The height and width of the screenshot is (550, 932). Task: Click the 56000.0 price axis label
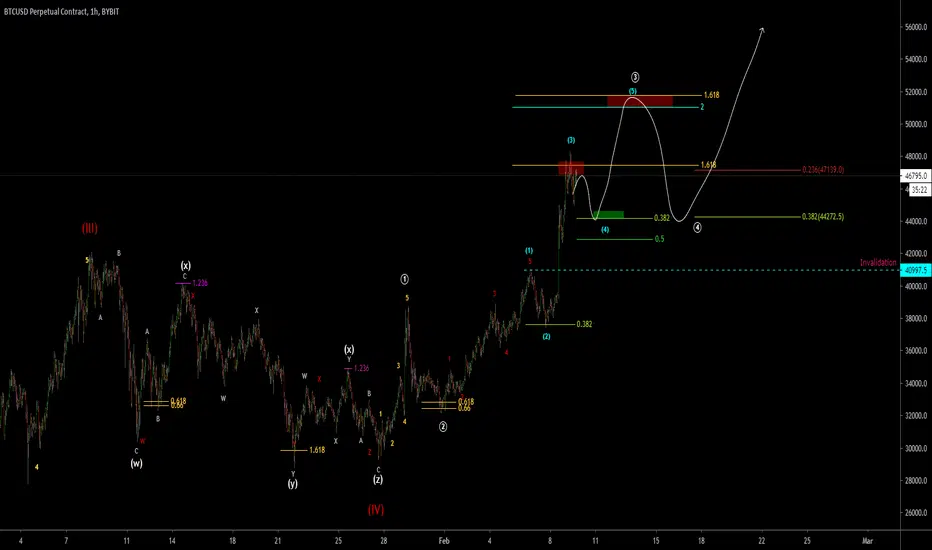(916, 27)
